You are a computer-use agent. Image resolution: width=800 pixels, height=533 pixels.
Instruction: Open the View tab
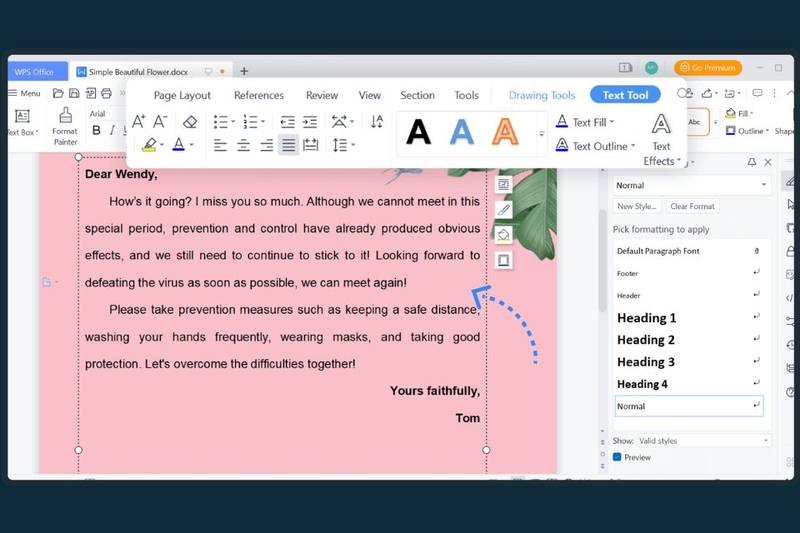[369, 95]
